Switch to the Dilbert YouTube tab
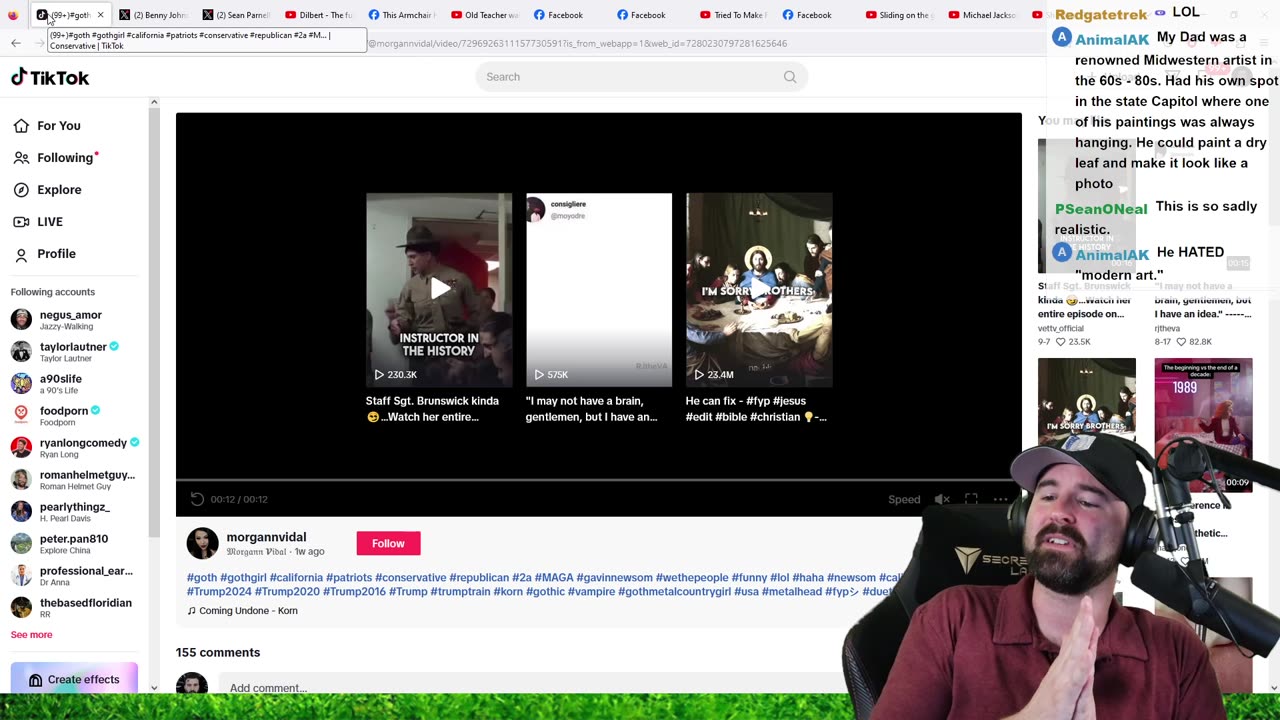 point(319,15)
